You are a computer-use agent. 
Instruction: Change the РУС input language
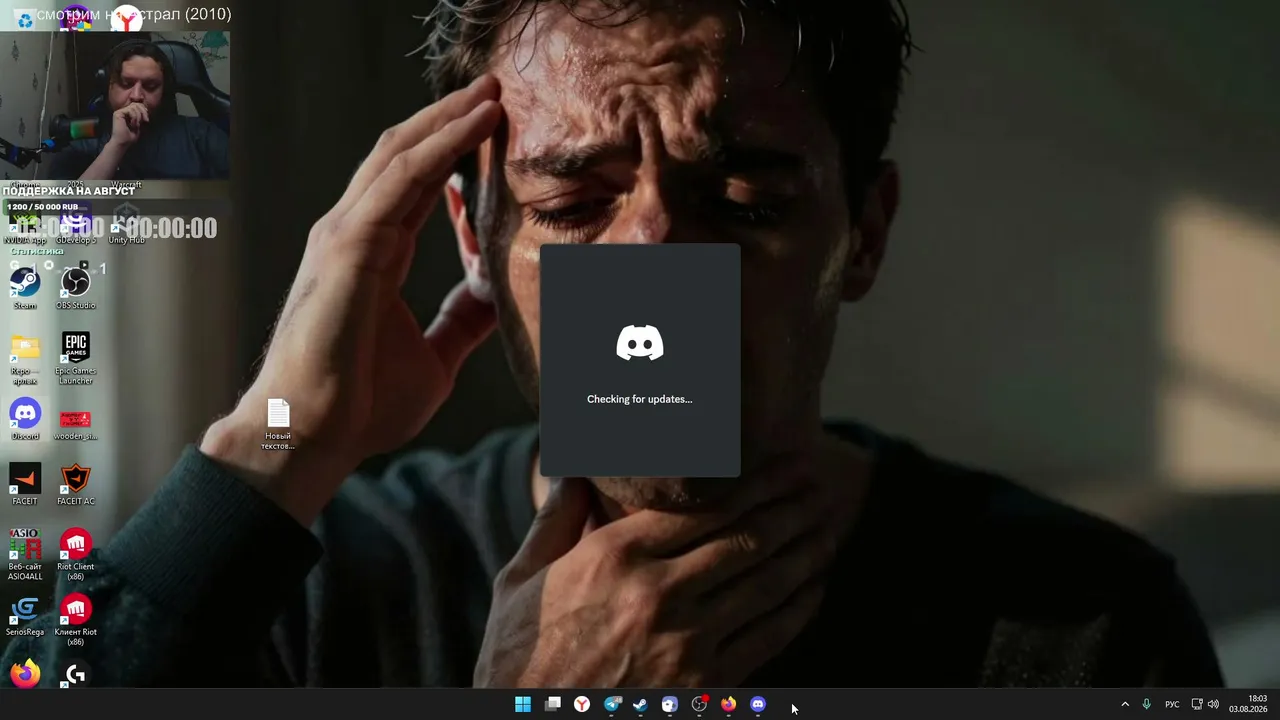1172,705
